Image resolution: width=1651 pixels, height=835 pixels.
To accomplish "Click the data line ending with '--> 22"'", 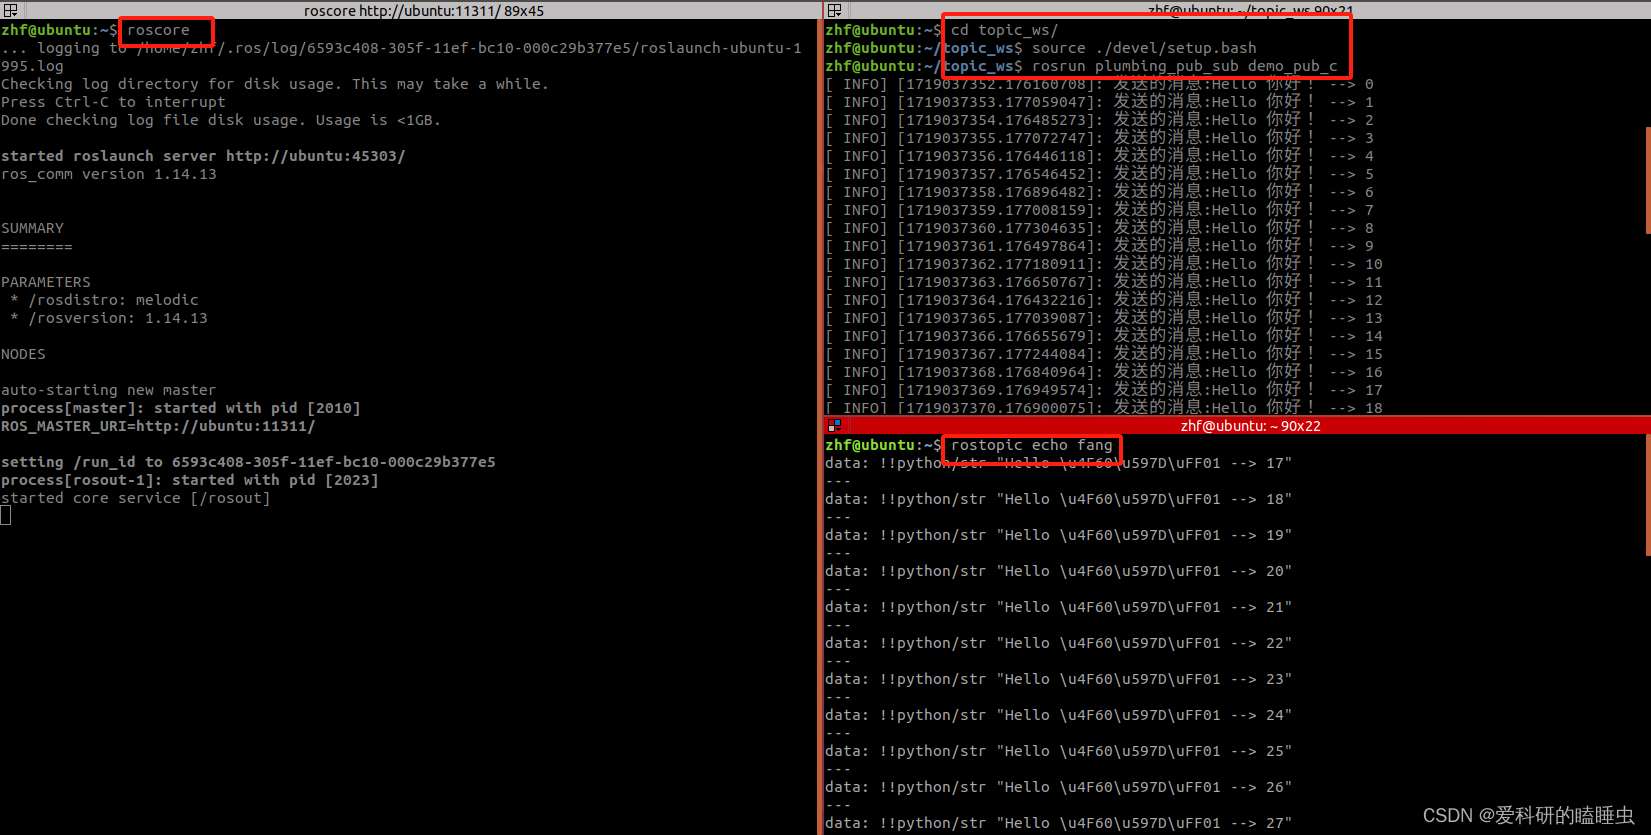I will pos(1058,643).
